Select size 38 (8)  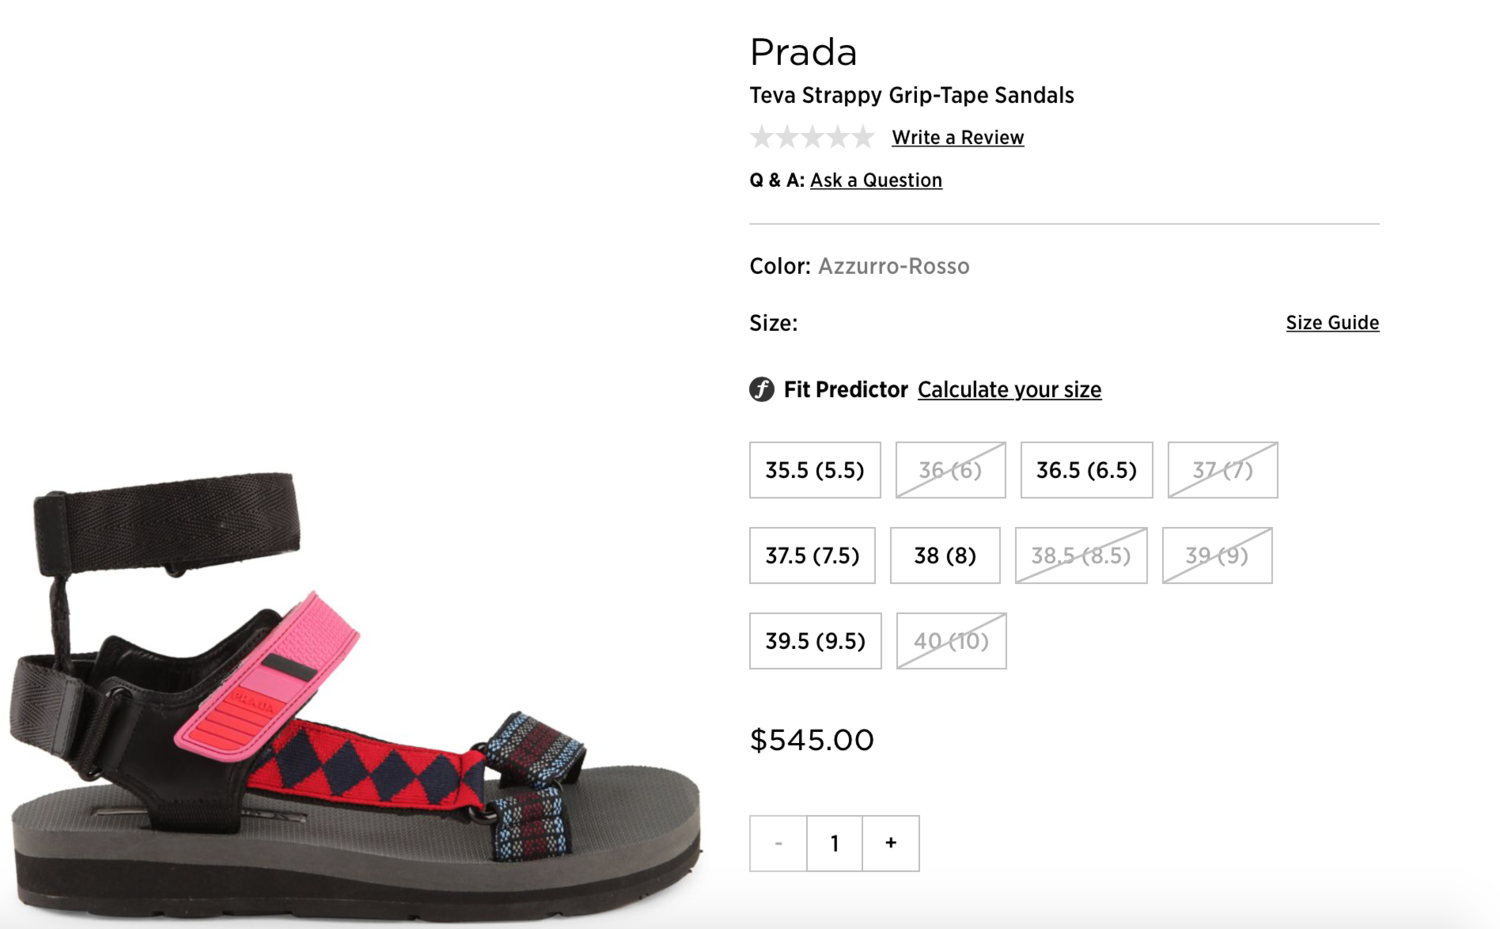point(944,555)
